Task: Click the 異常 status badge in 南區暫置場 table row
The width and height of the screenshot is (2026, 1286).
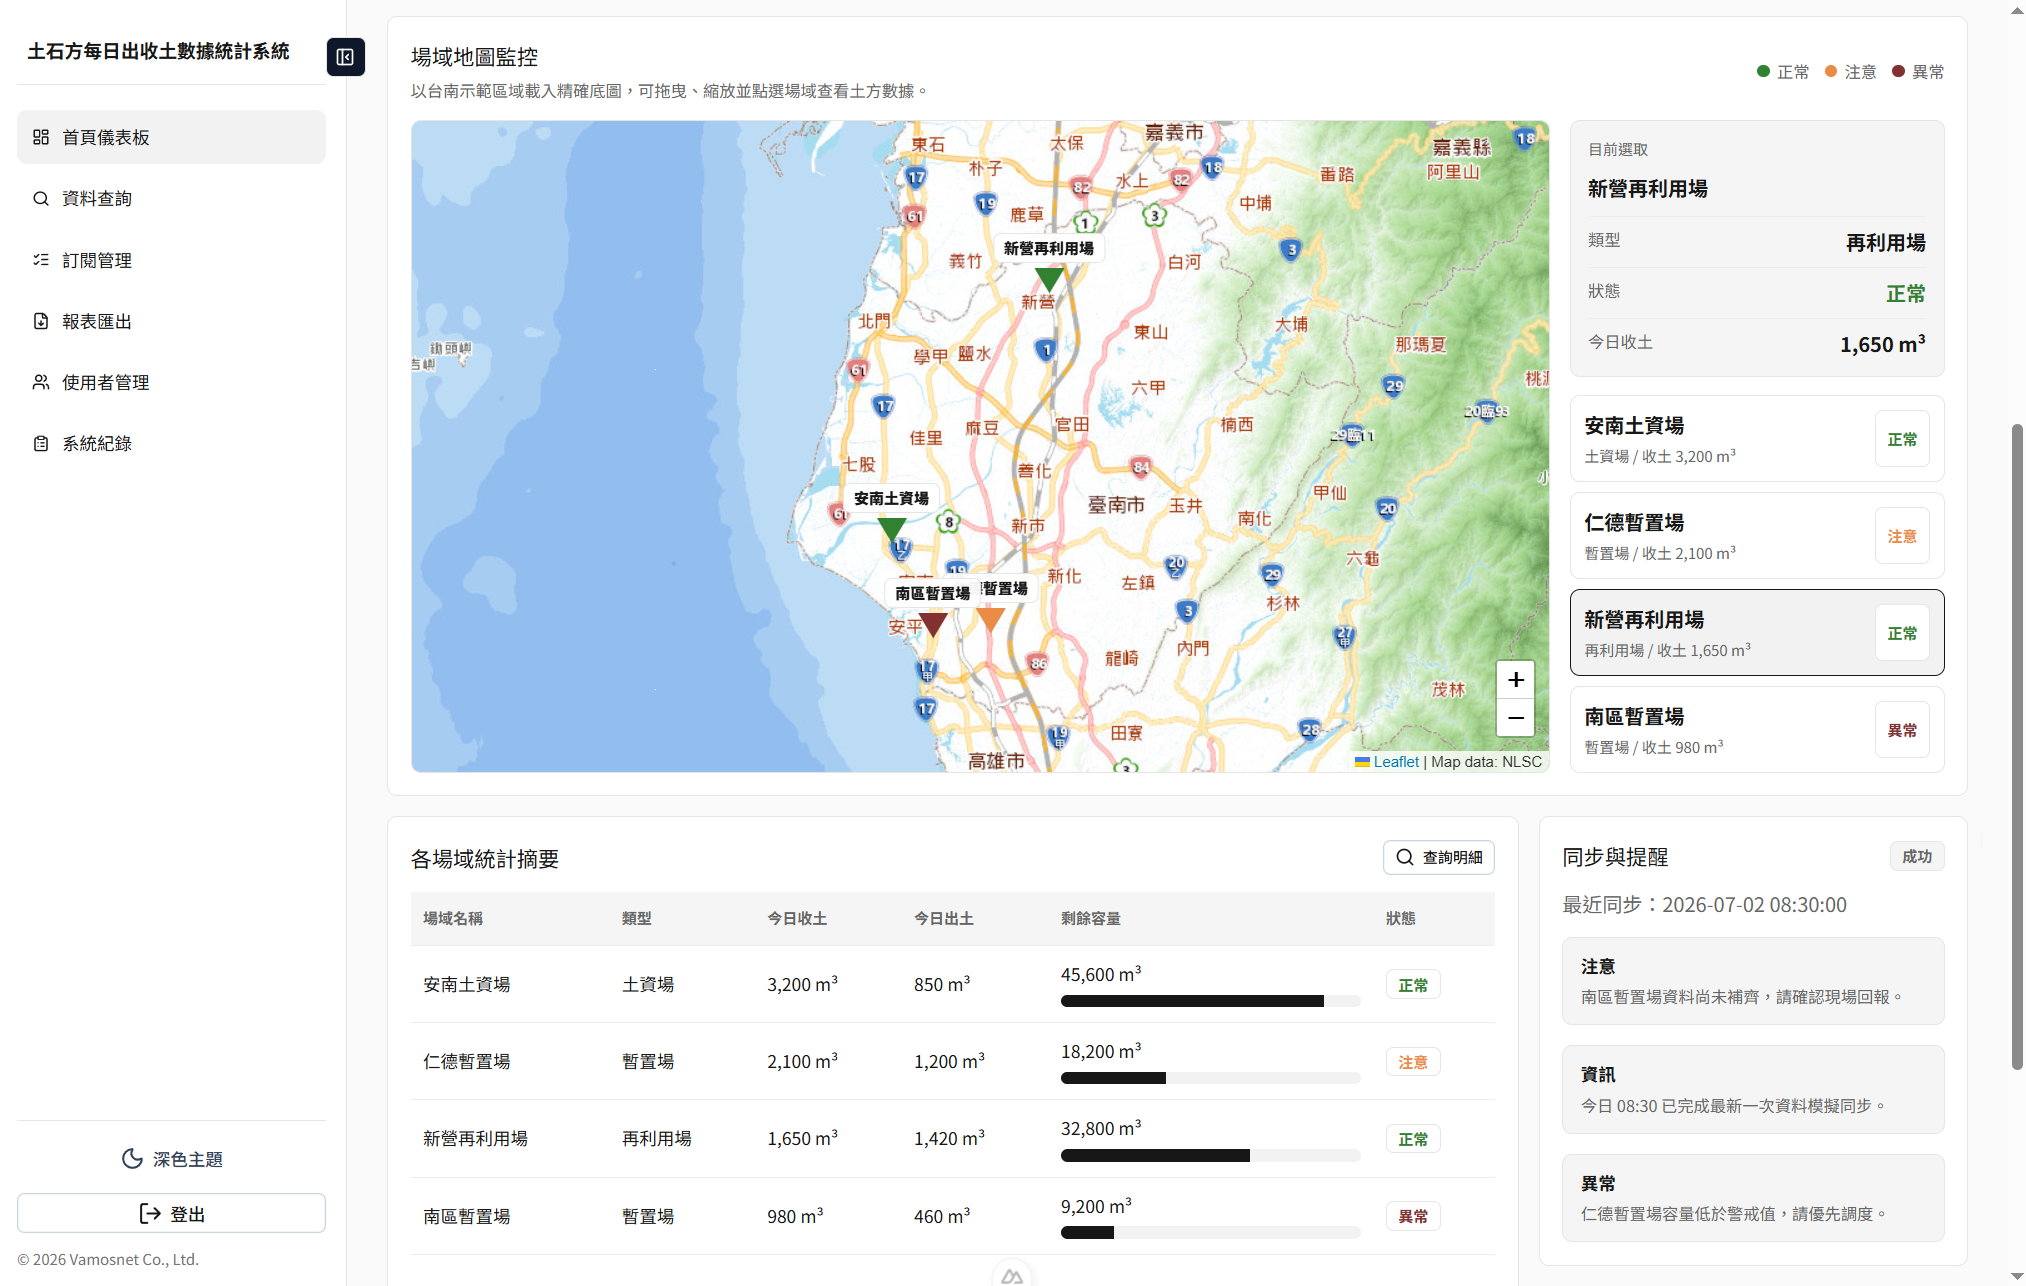Action: [x=1412, y=1216]
